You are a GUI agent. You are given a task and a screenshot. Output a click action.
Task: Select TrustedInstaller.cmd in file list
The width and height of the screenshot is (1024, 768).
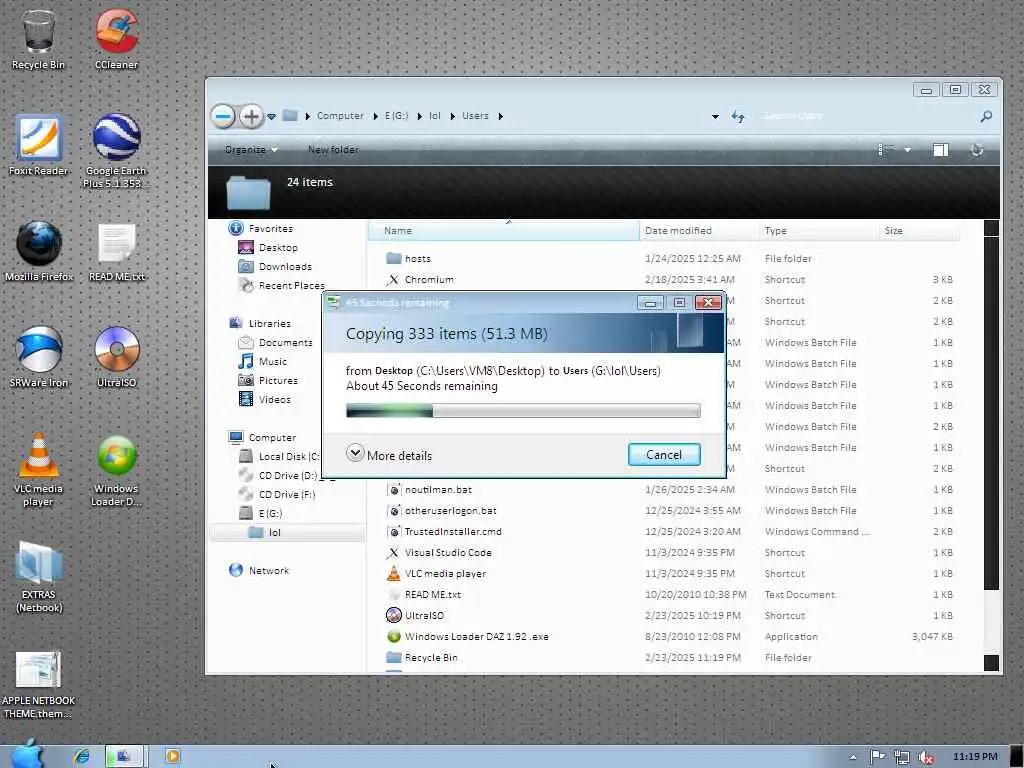tap(444, 532)
